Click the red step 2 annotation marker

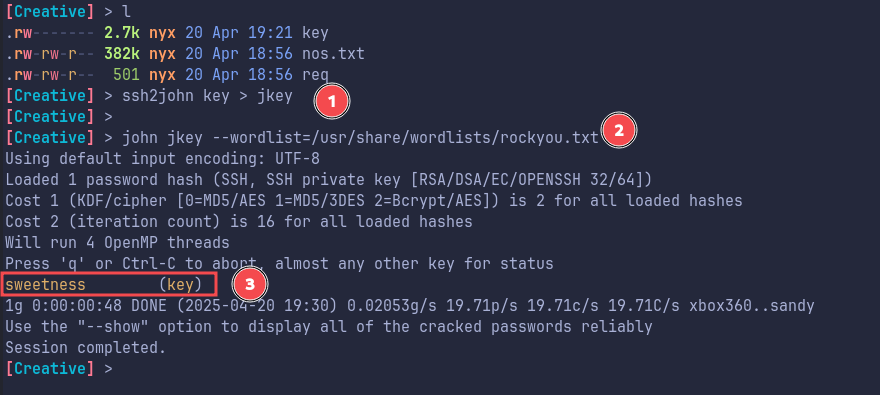click(618, 130)
